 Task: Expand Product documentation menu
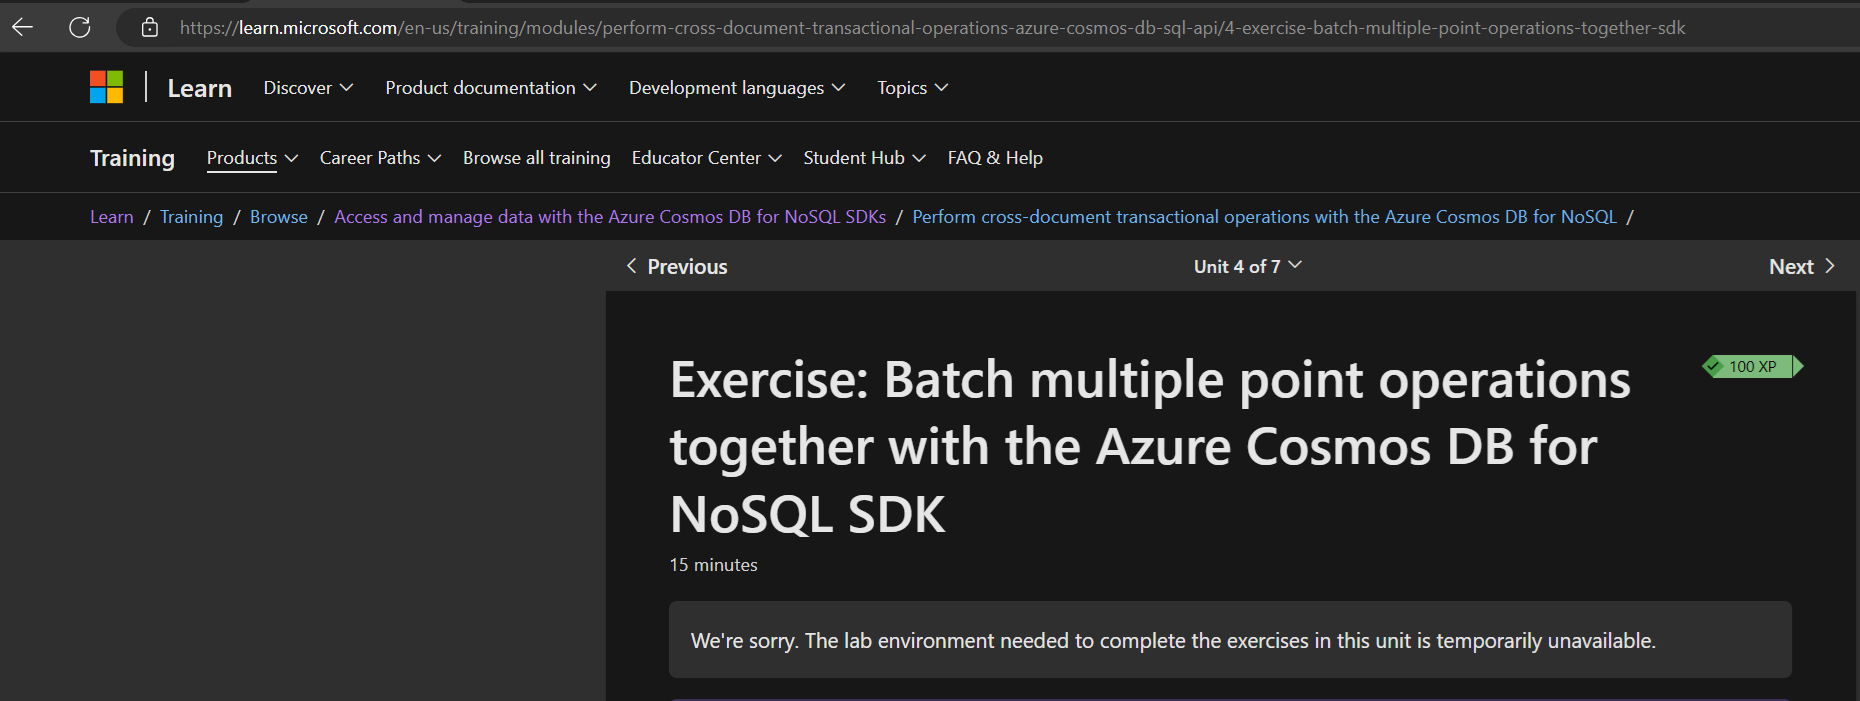[491, 88]
